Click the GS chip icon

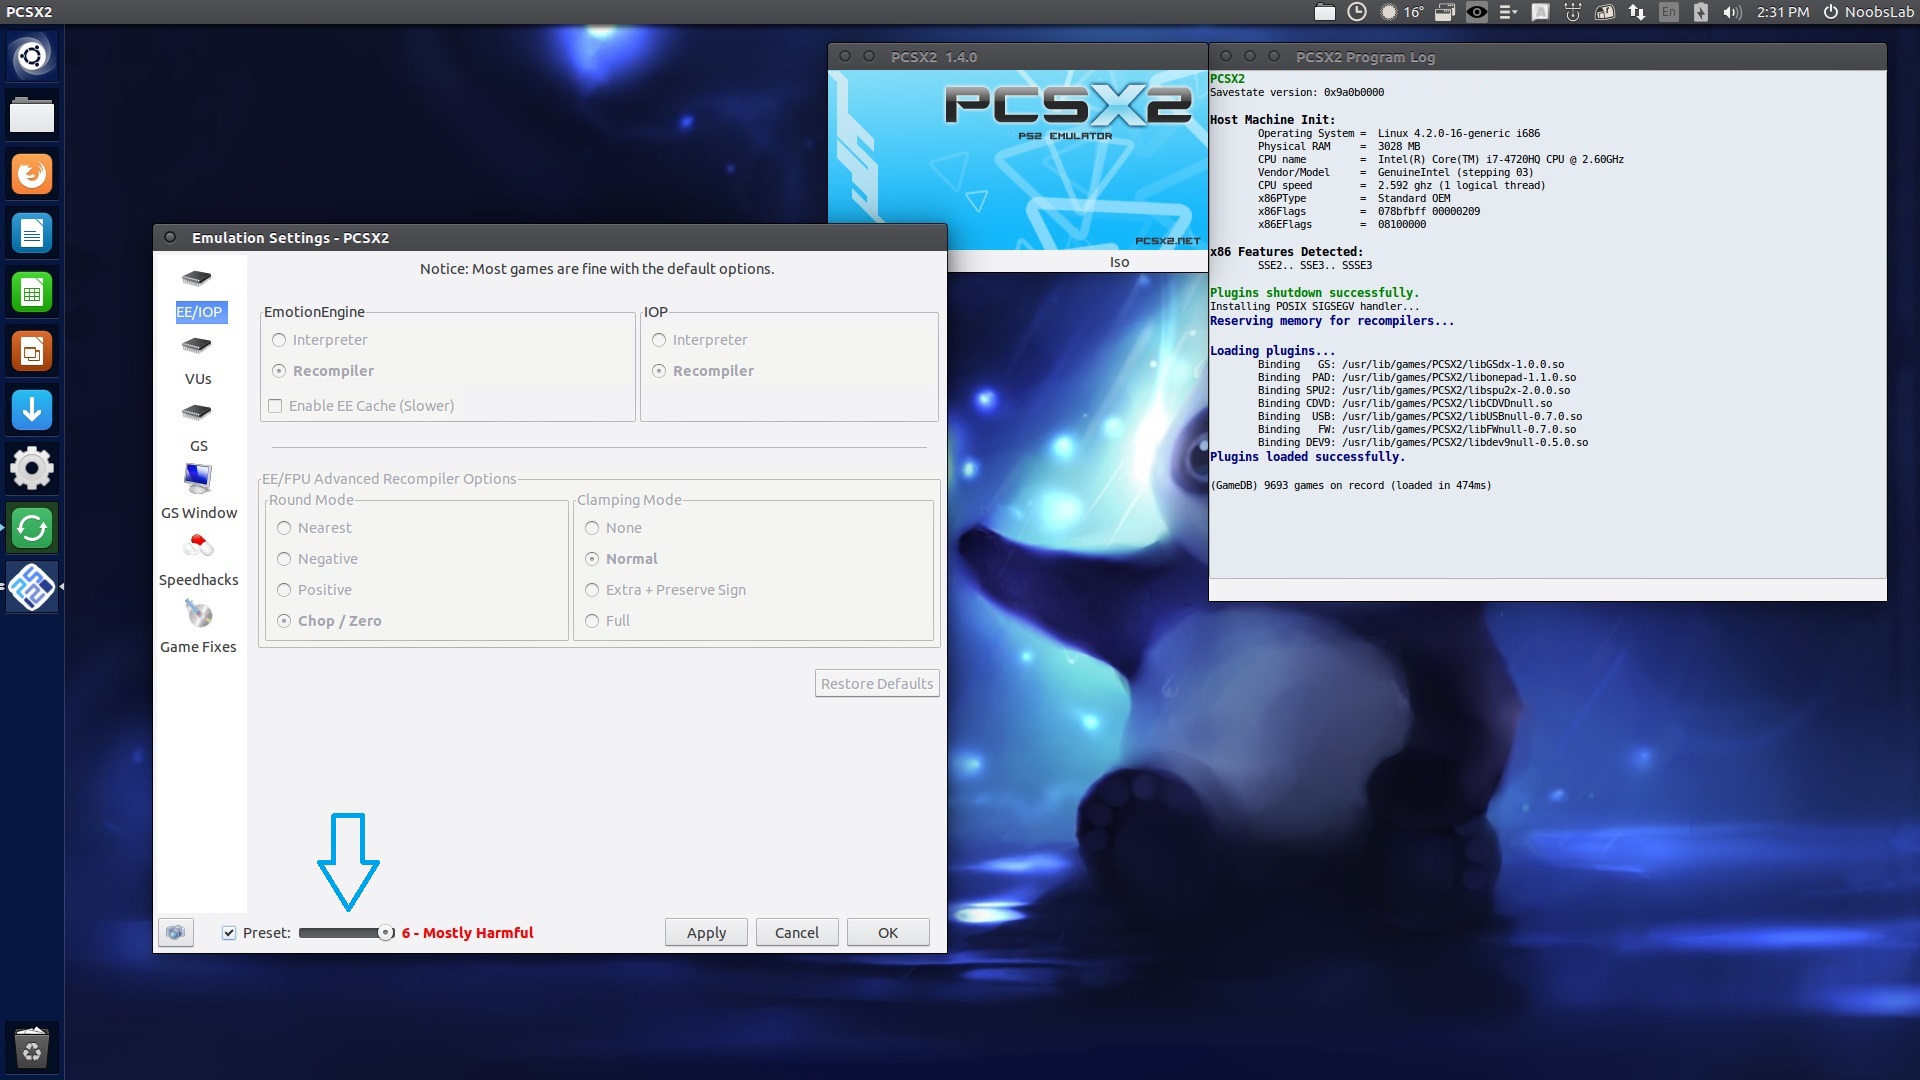(197, 412)
